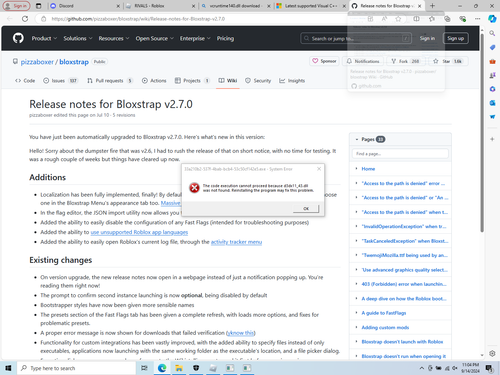
Task: Open A guide to FastFlags page
Action: [384, 313]
